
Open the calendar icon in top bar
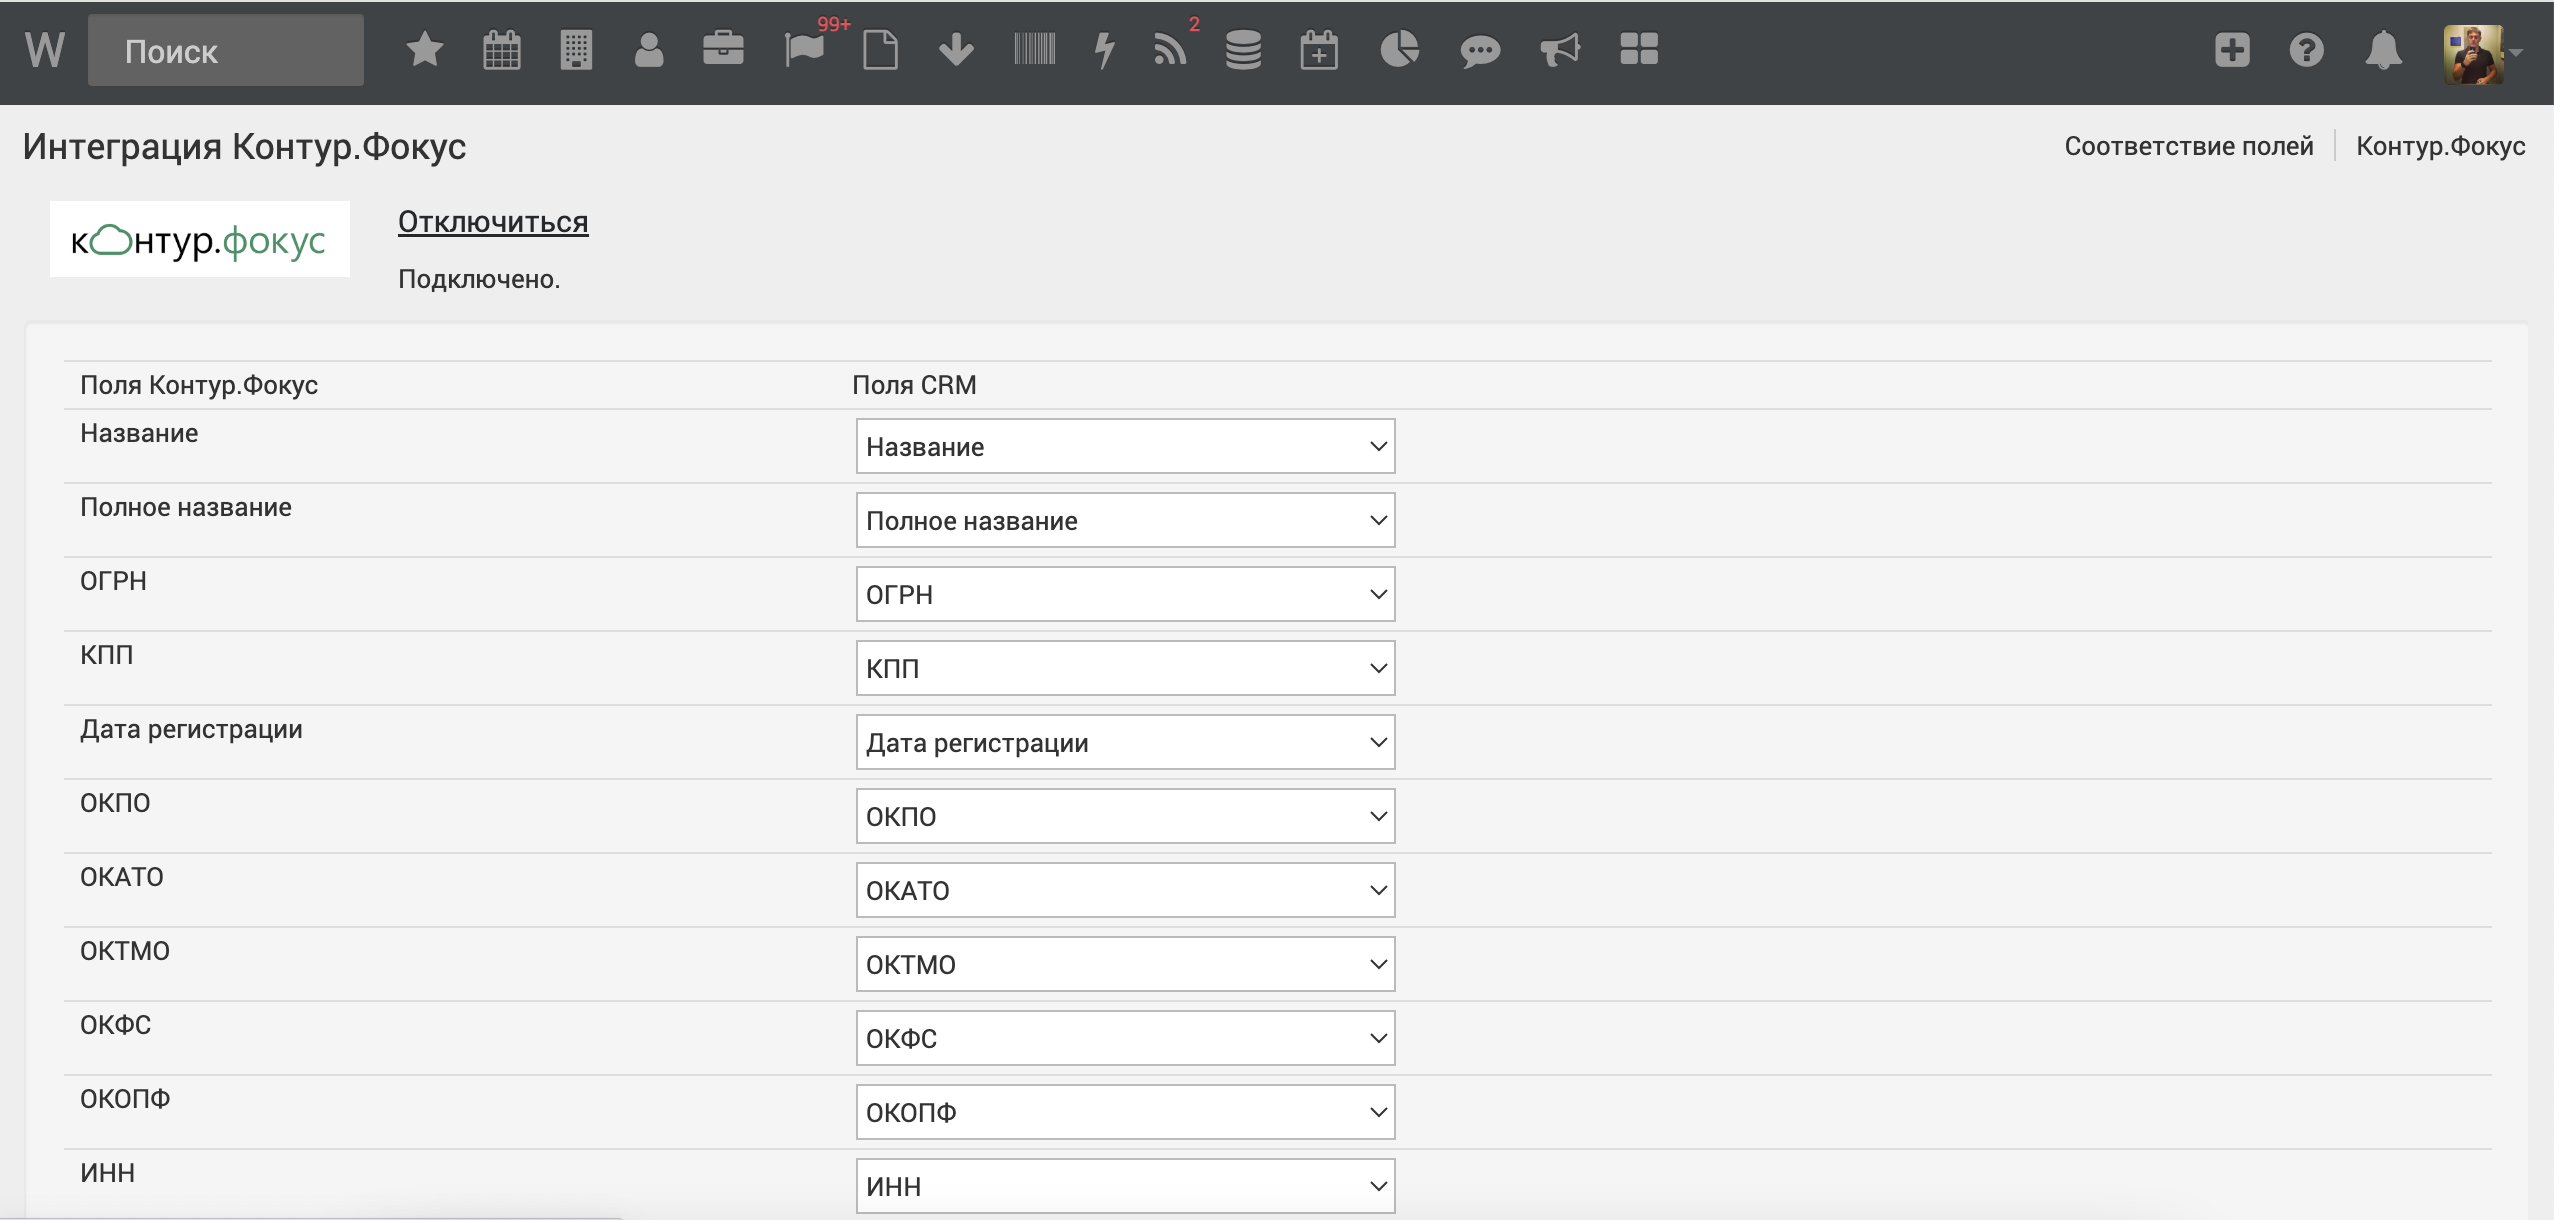[x=501, y=49]
